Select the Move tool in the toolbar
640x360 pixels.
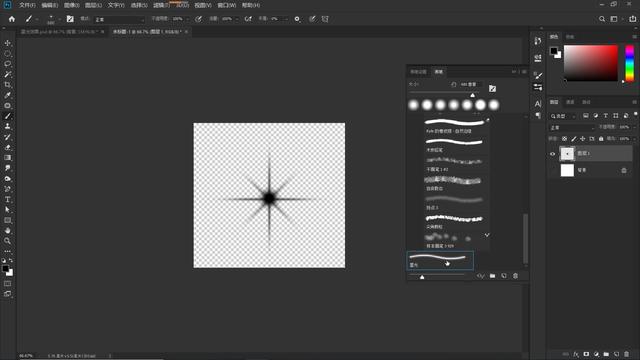pyautogui.click(x=7, y=43)
